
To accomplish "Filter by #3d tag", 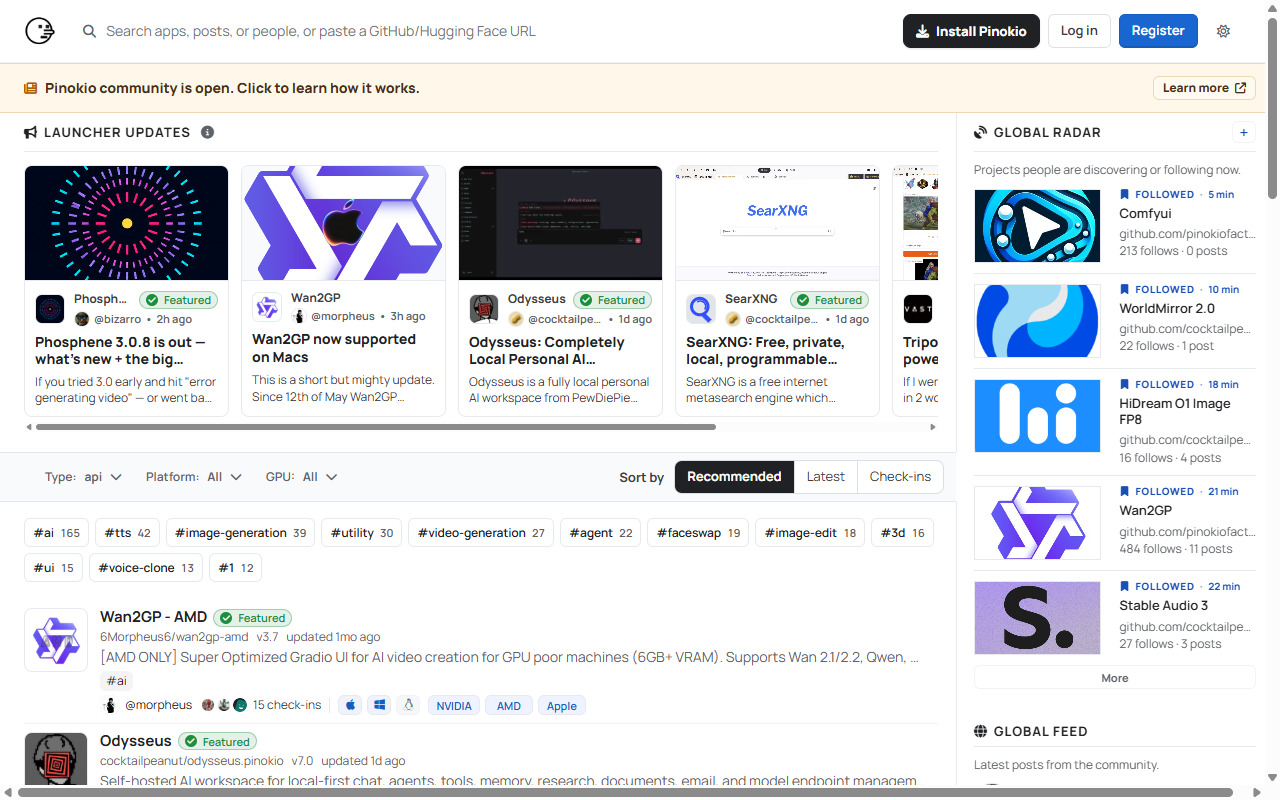I will point(902,533).
